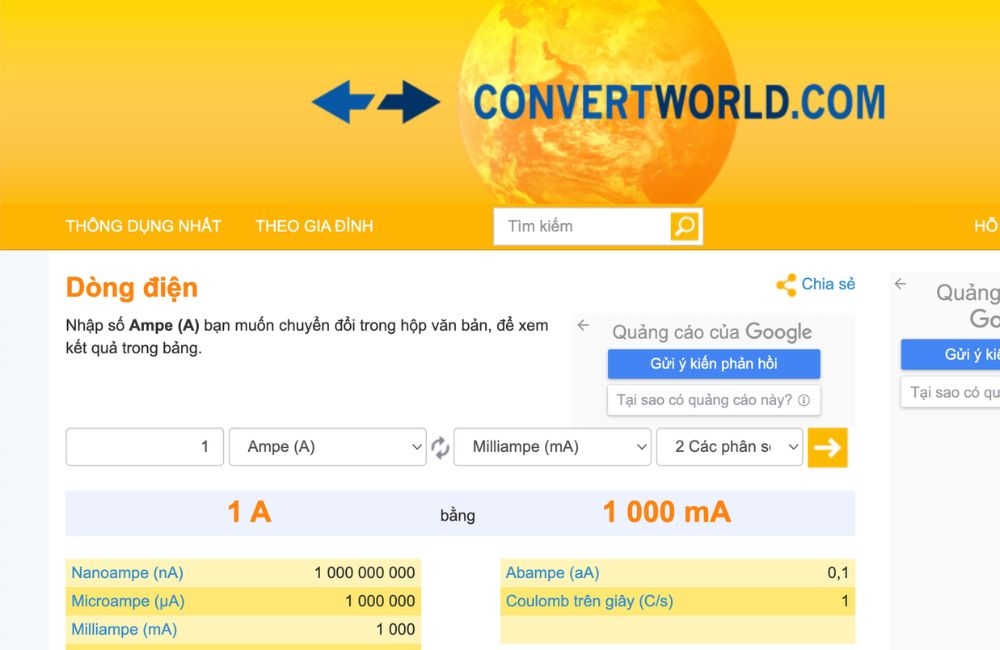Click the magnifying glass search icon
Viewport: 1000px width, 650px height.
685,226
